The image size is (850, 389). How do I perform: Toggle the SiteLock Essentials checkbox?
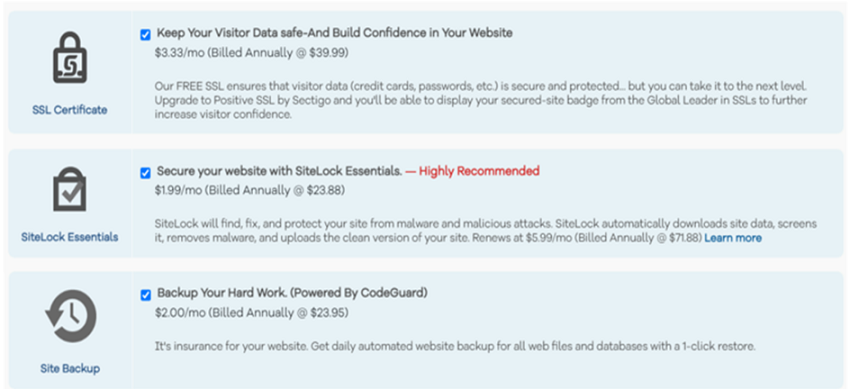tap(145, 173)
